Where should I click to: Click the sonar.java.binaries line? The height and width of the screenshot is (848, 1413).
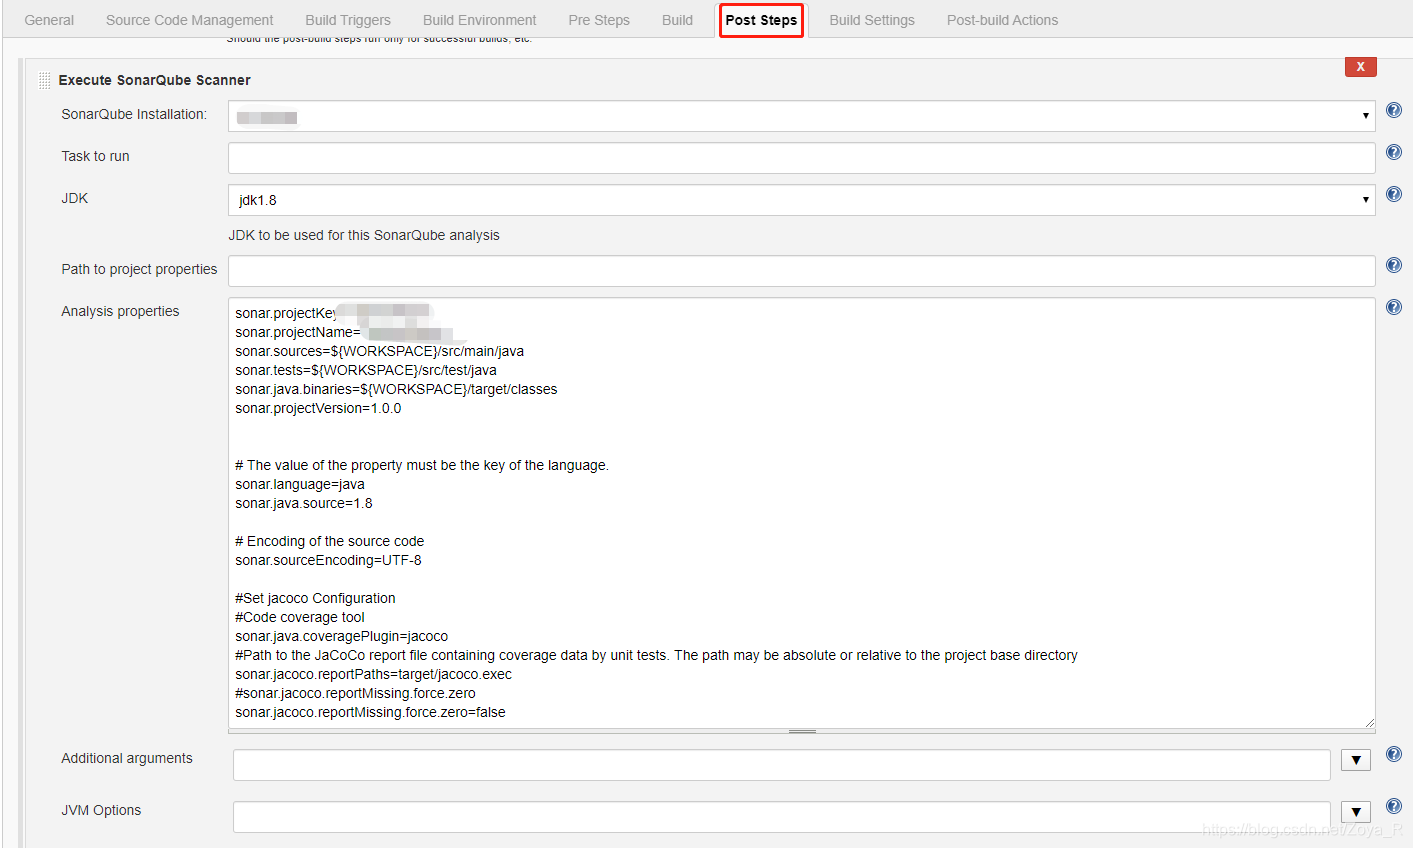tap(396, 389)
